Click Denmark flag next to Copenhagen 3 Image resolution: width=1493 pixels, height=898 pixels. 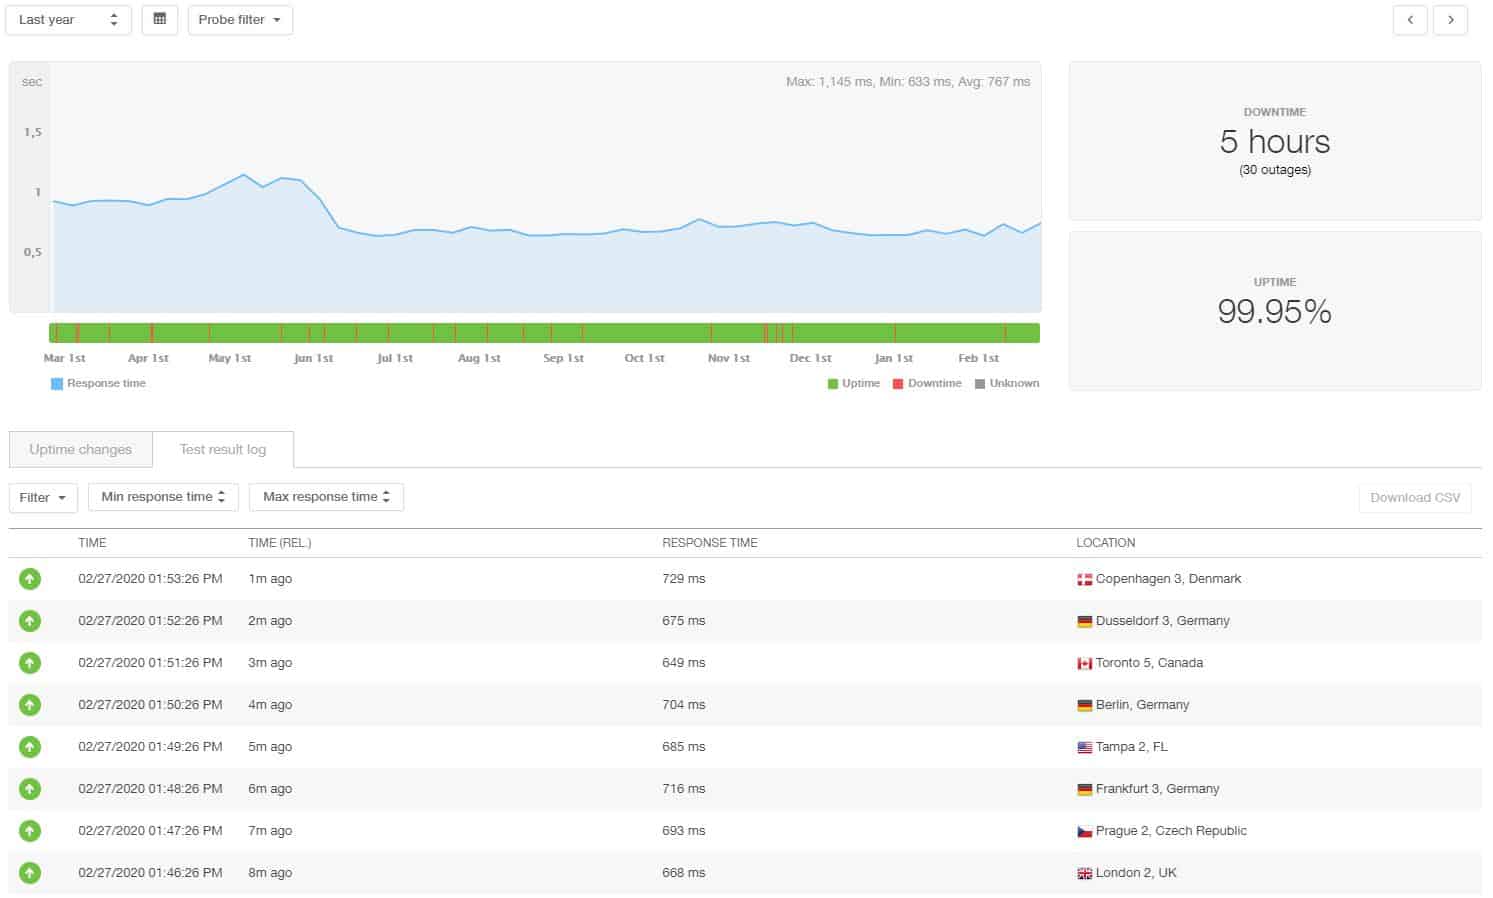click(1084, 580)
